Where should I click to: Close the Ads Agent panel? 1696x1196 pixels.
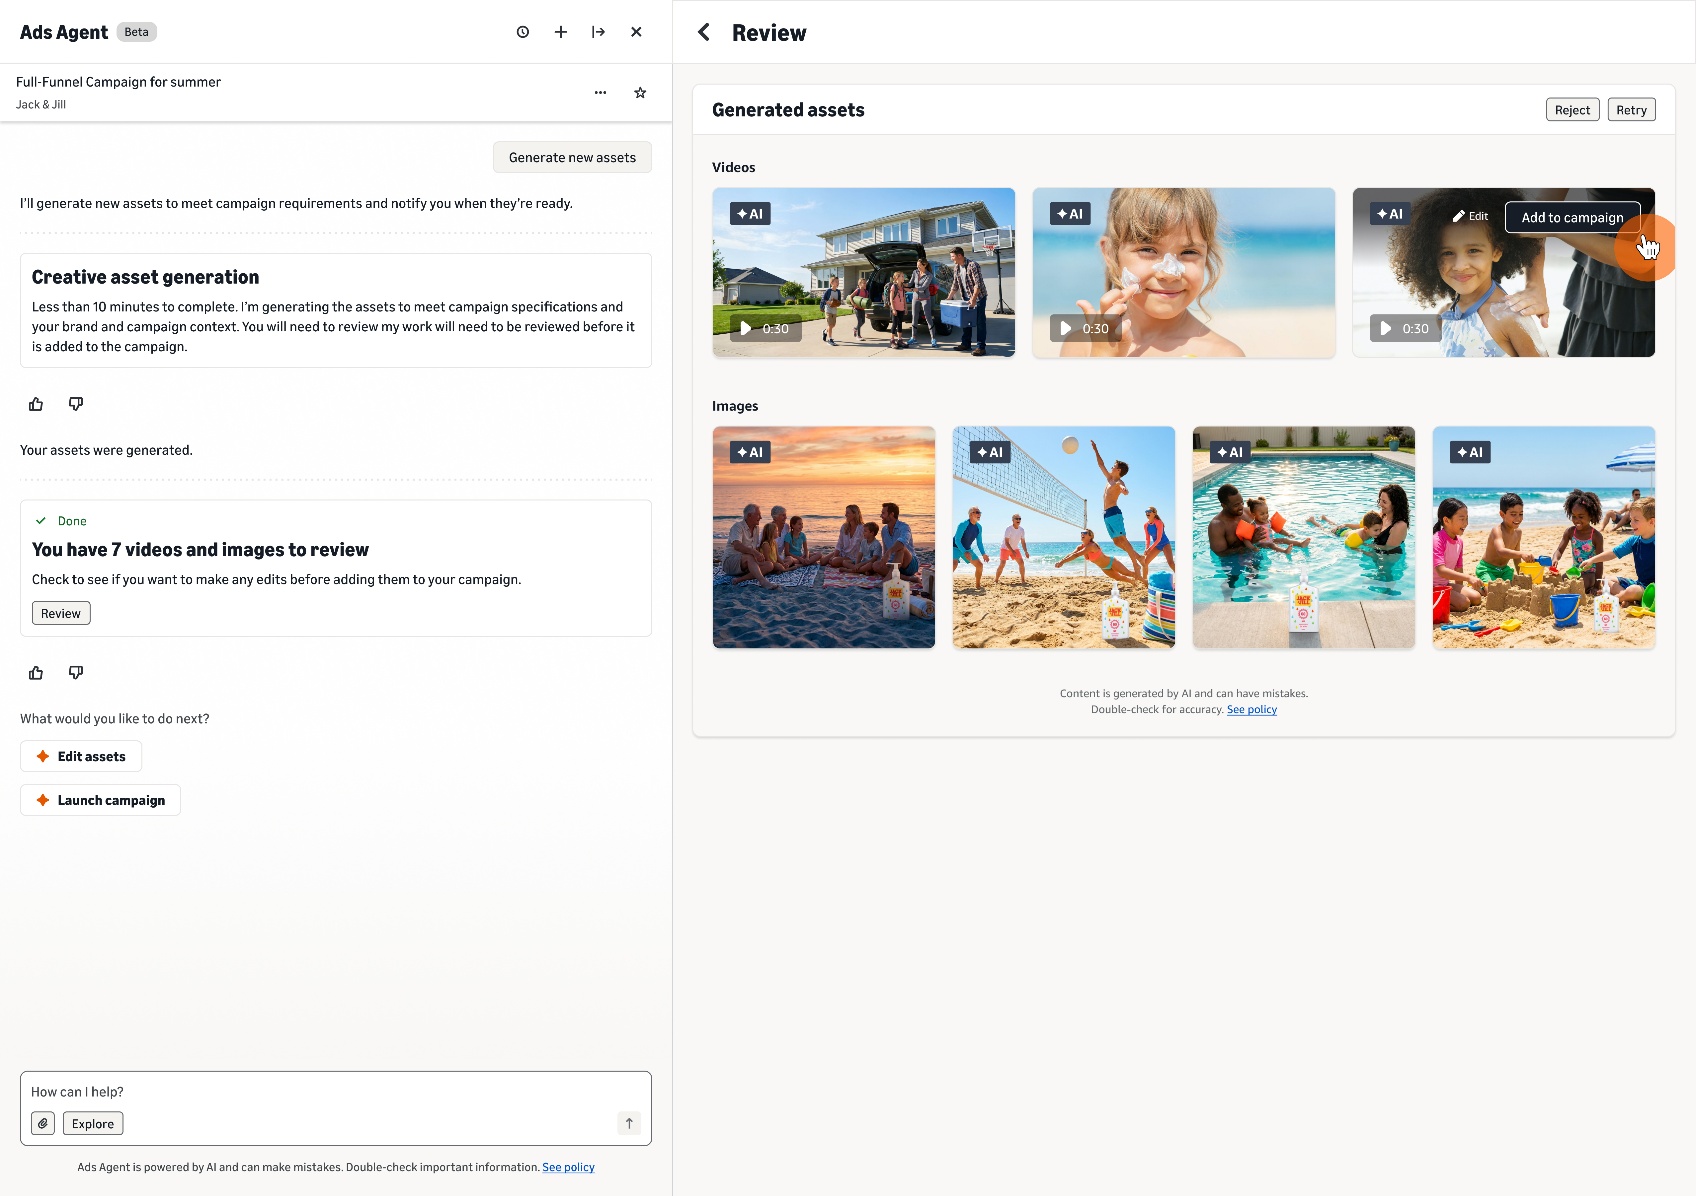[636, 32]
